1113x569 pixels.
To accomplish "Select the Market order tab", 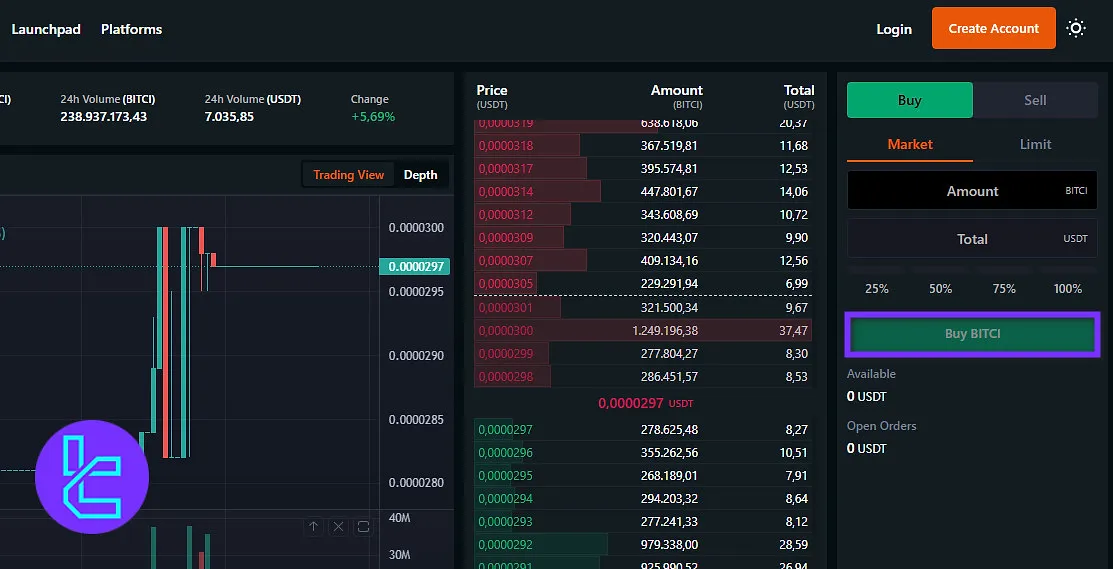I will click(x=909, y=144).
